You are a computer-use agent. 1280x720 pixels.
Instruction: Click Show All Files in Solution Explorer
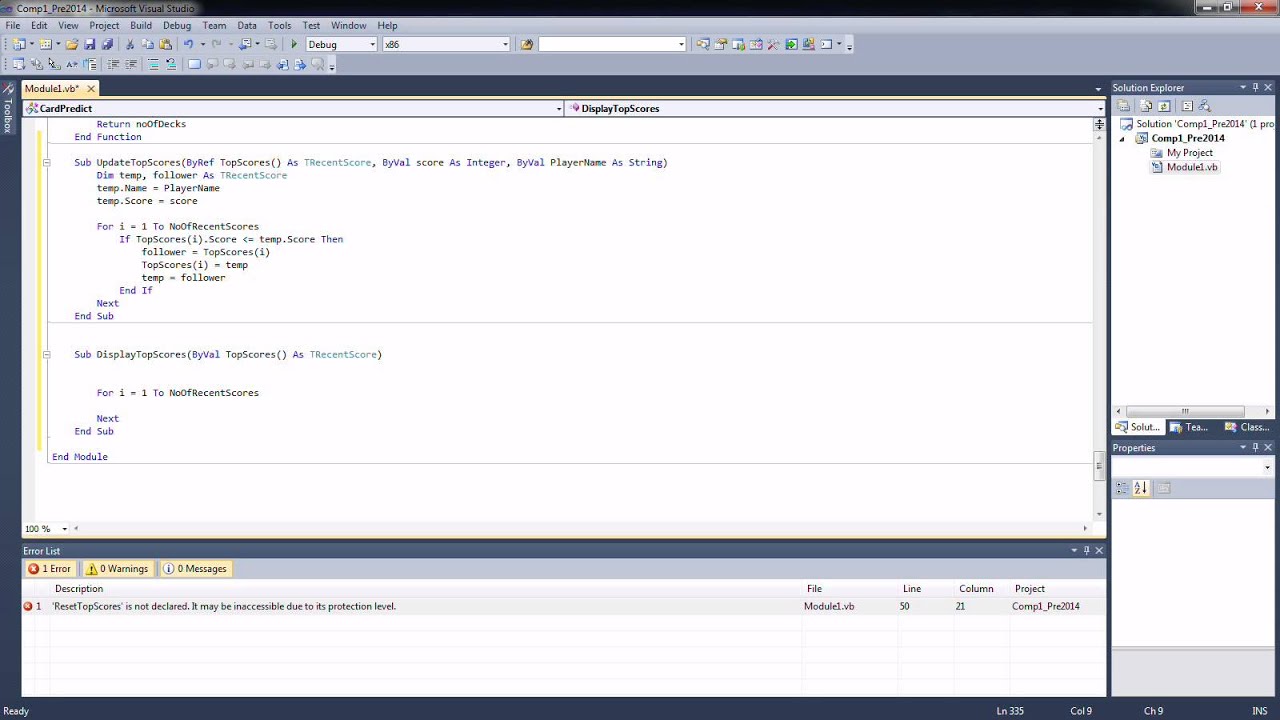pos(1146,105)
